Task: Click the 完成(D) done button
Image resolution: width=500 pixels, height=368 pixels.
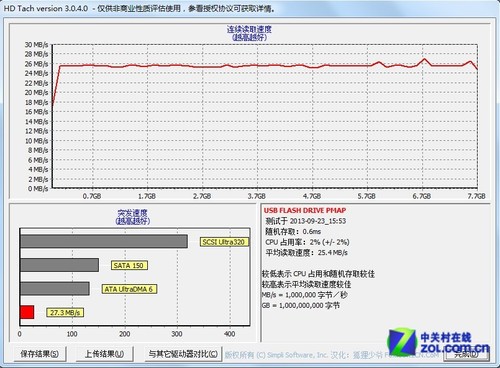Action: click(467, 354)
